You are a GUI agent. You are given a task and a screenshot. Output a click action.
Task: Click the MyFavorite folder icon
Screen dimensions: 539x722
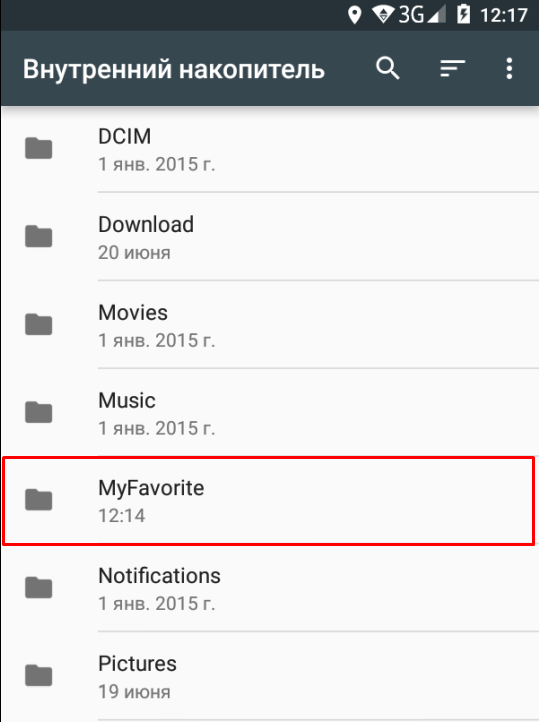pyautogui.click(x=39, y=500)
